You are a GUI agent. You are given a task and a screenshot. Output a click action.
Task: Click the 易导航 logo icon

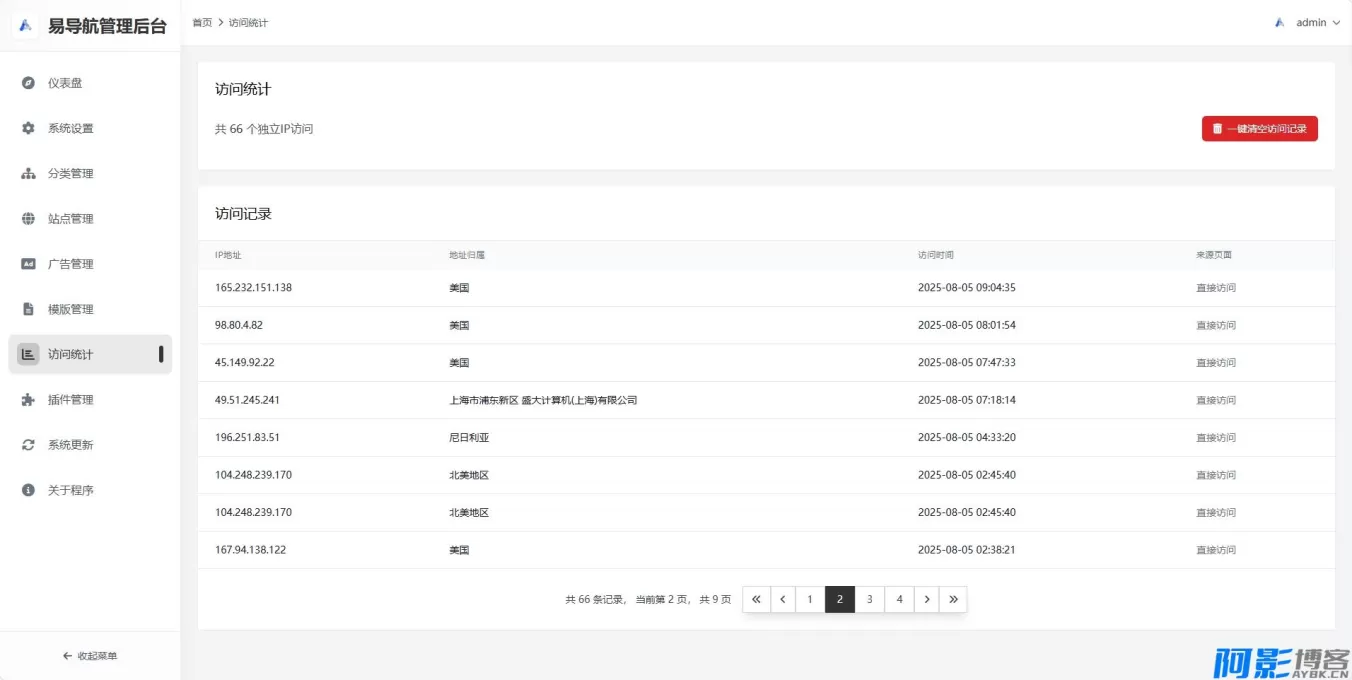(25, 25)
